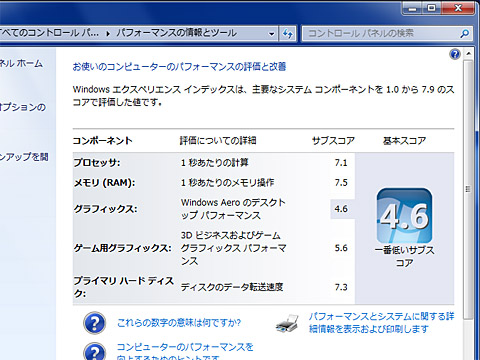Click the highlighted 4.6 graphics subscore
This screenshot has height=360, width=480.
[341, 209]
